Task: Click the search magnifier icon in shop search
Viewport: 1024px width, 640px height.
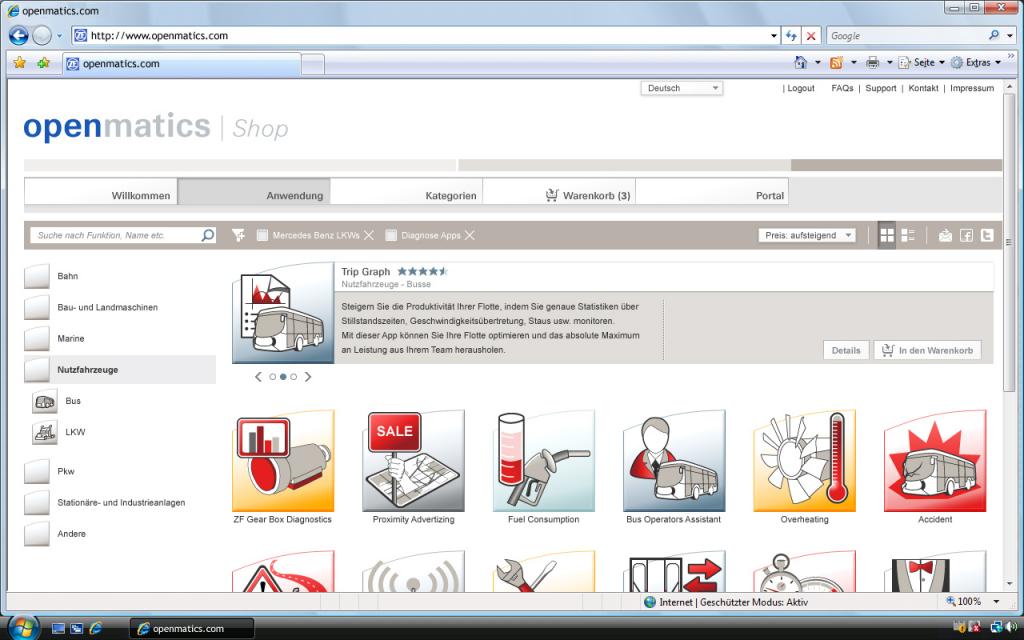Action: click(x=208, y=235)
